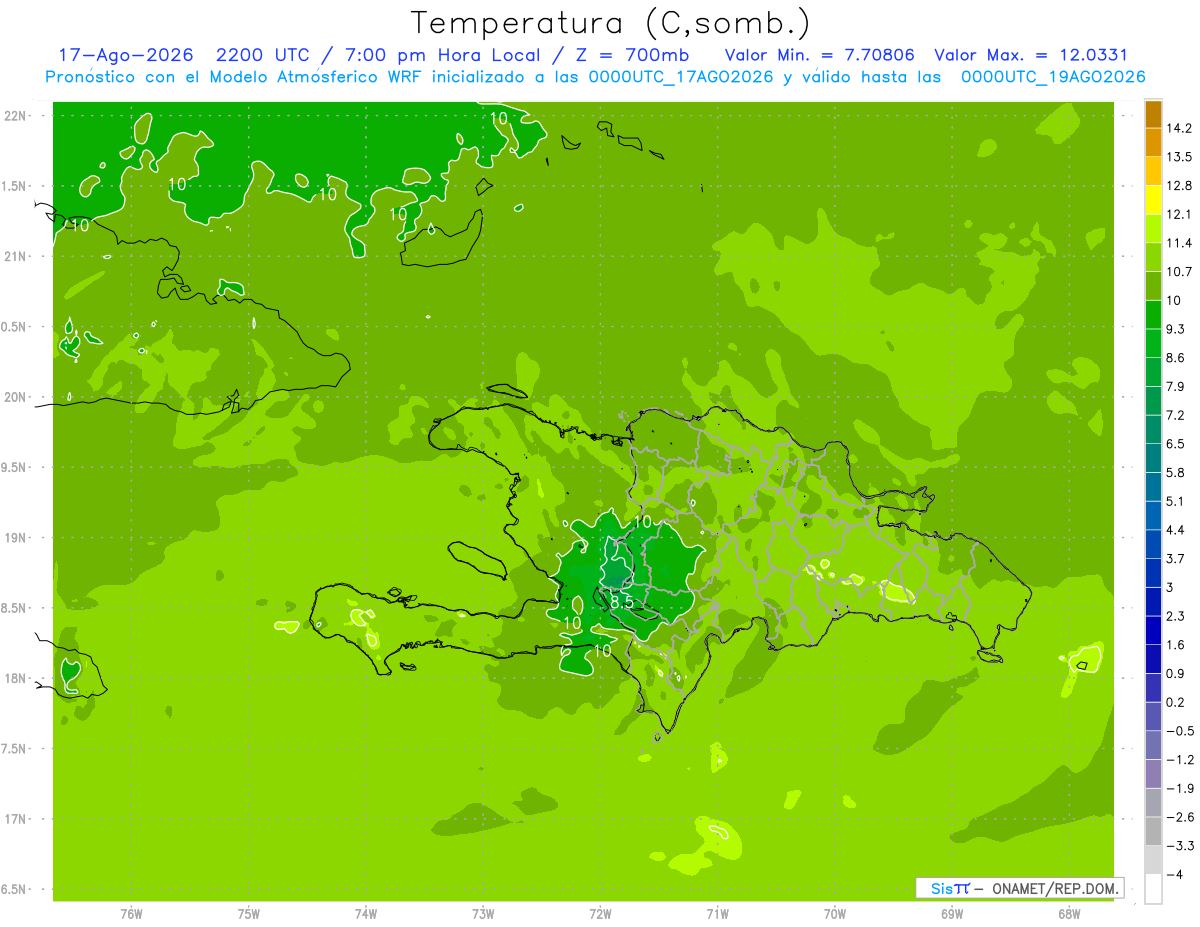Click the '8.5' contour label on the map
This screenshot has height=927, width=1200.
[621, 602]
